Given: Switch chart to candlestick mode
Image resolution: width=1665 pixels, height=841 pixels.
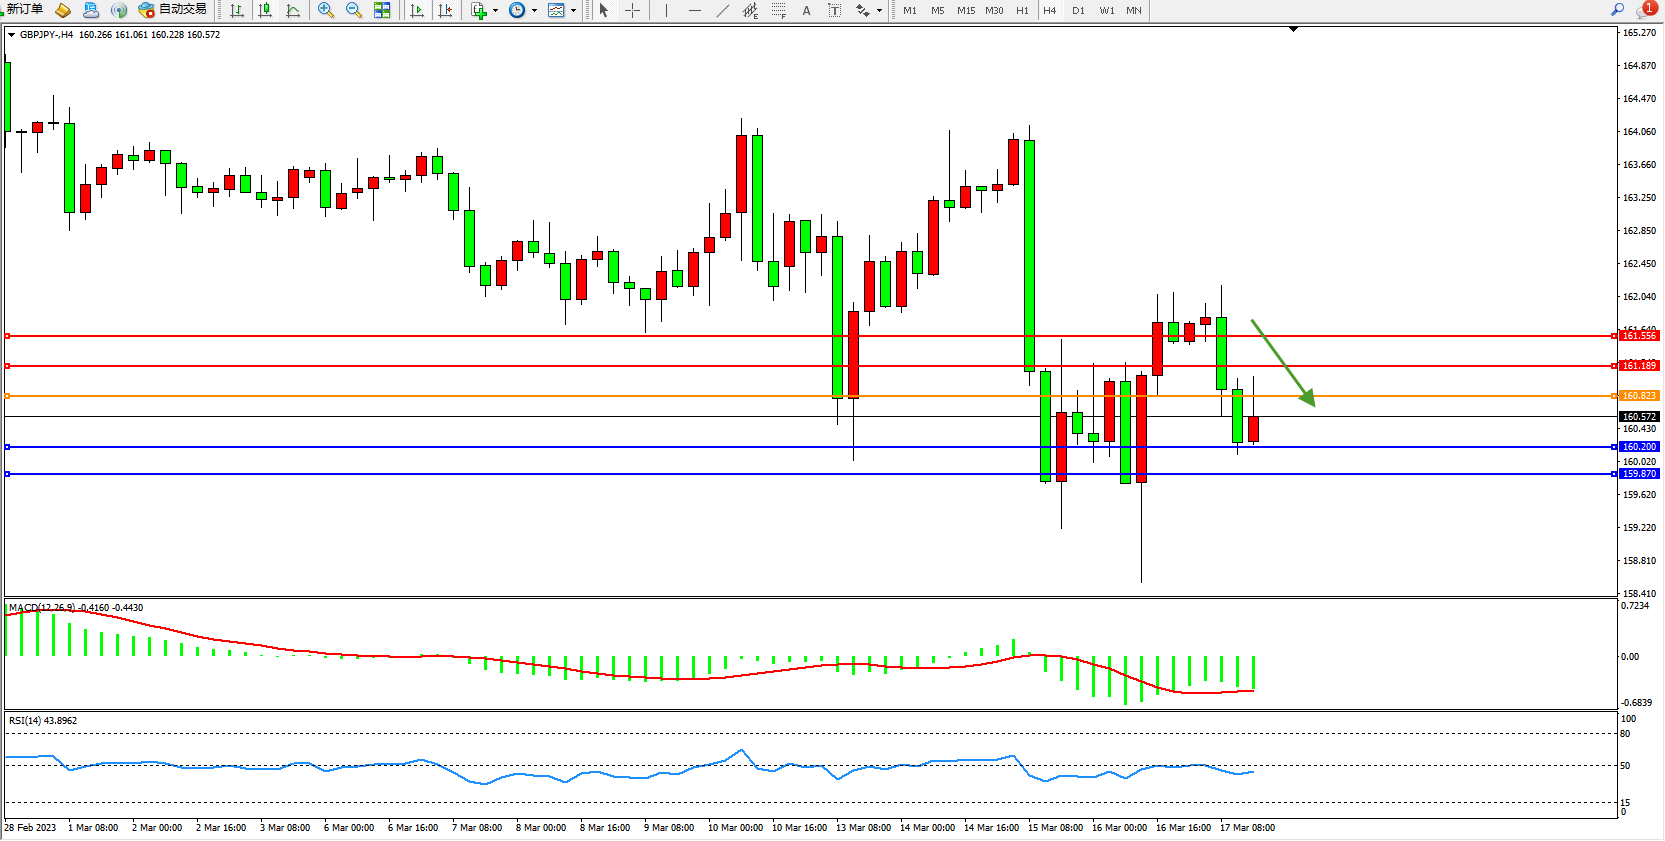Looking at the screenshot, I should [265, 10].
